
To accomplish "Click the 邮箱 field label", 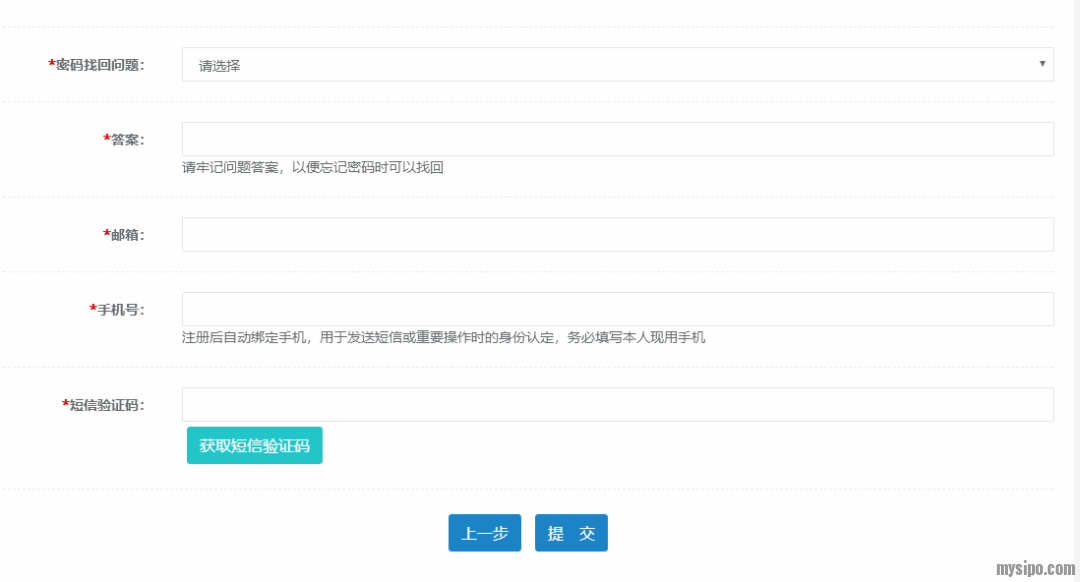I will (x=127, y=235).
